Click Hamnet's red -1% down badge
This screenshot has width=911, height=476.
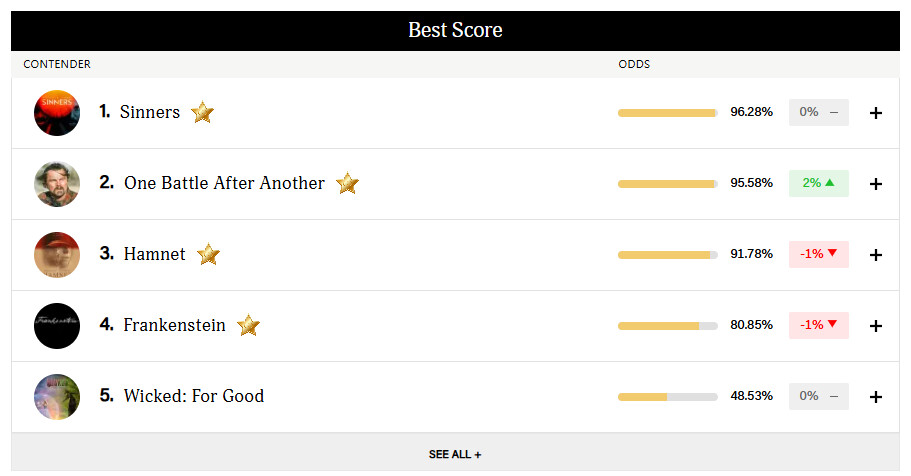819,254
